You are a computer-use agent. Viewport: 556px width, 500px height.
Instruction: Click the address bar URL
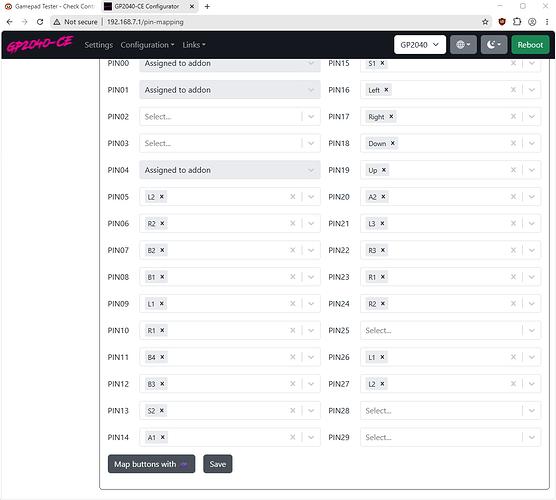click(x=145, y=22)
